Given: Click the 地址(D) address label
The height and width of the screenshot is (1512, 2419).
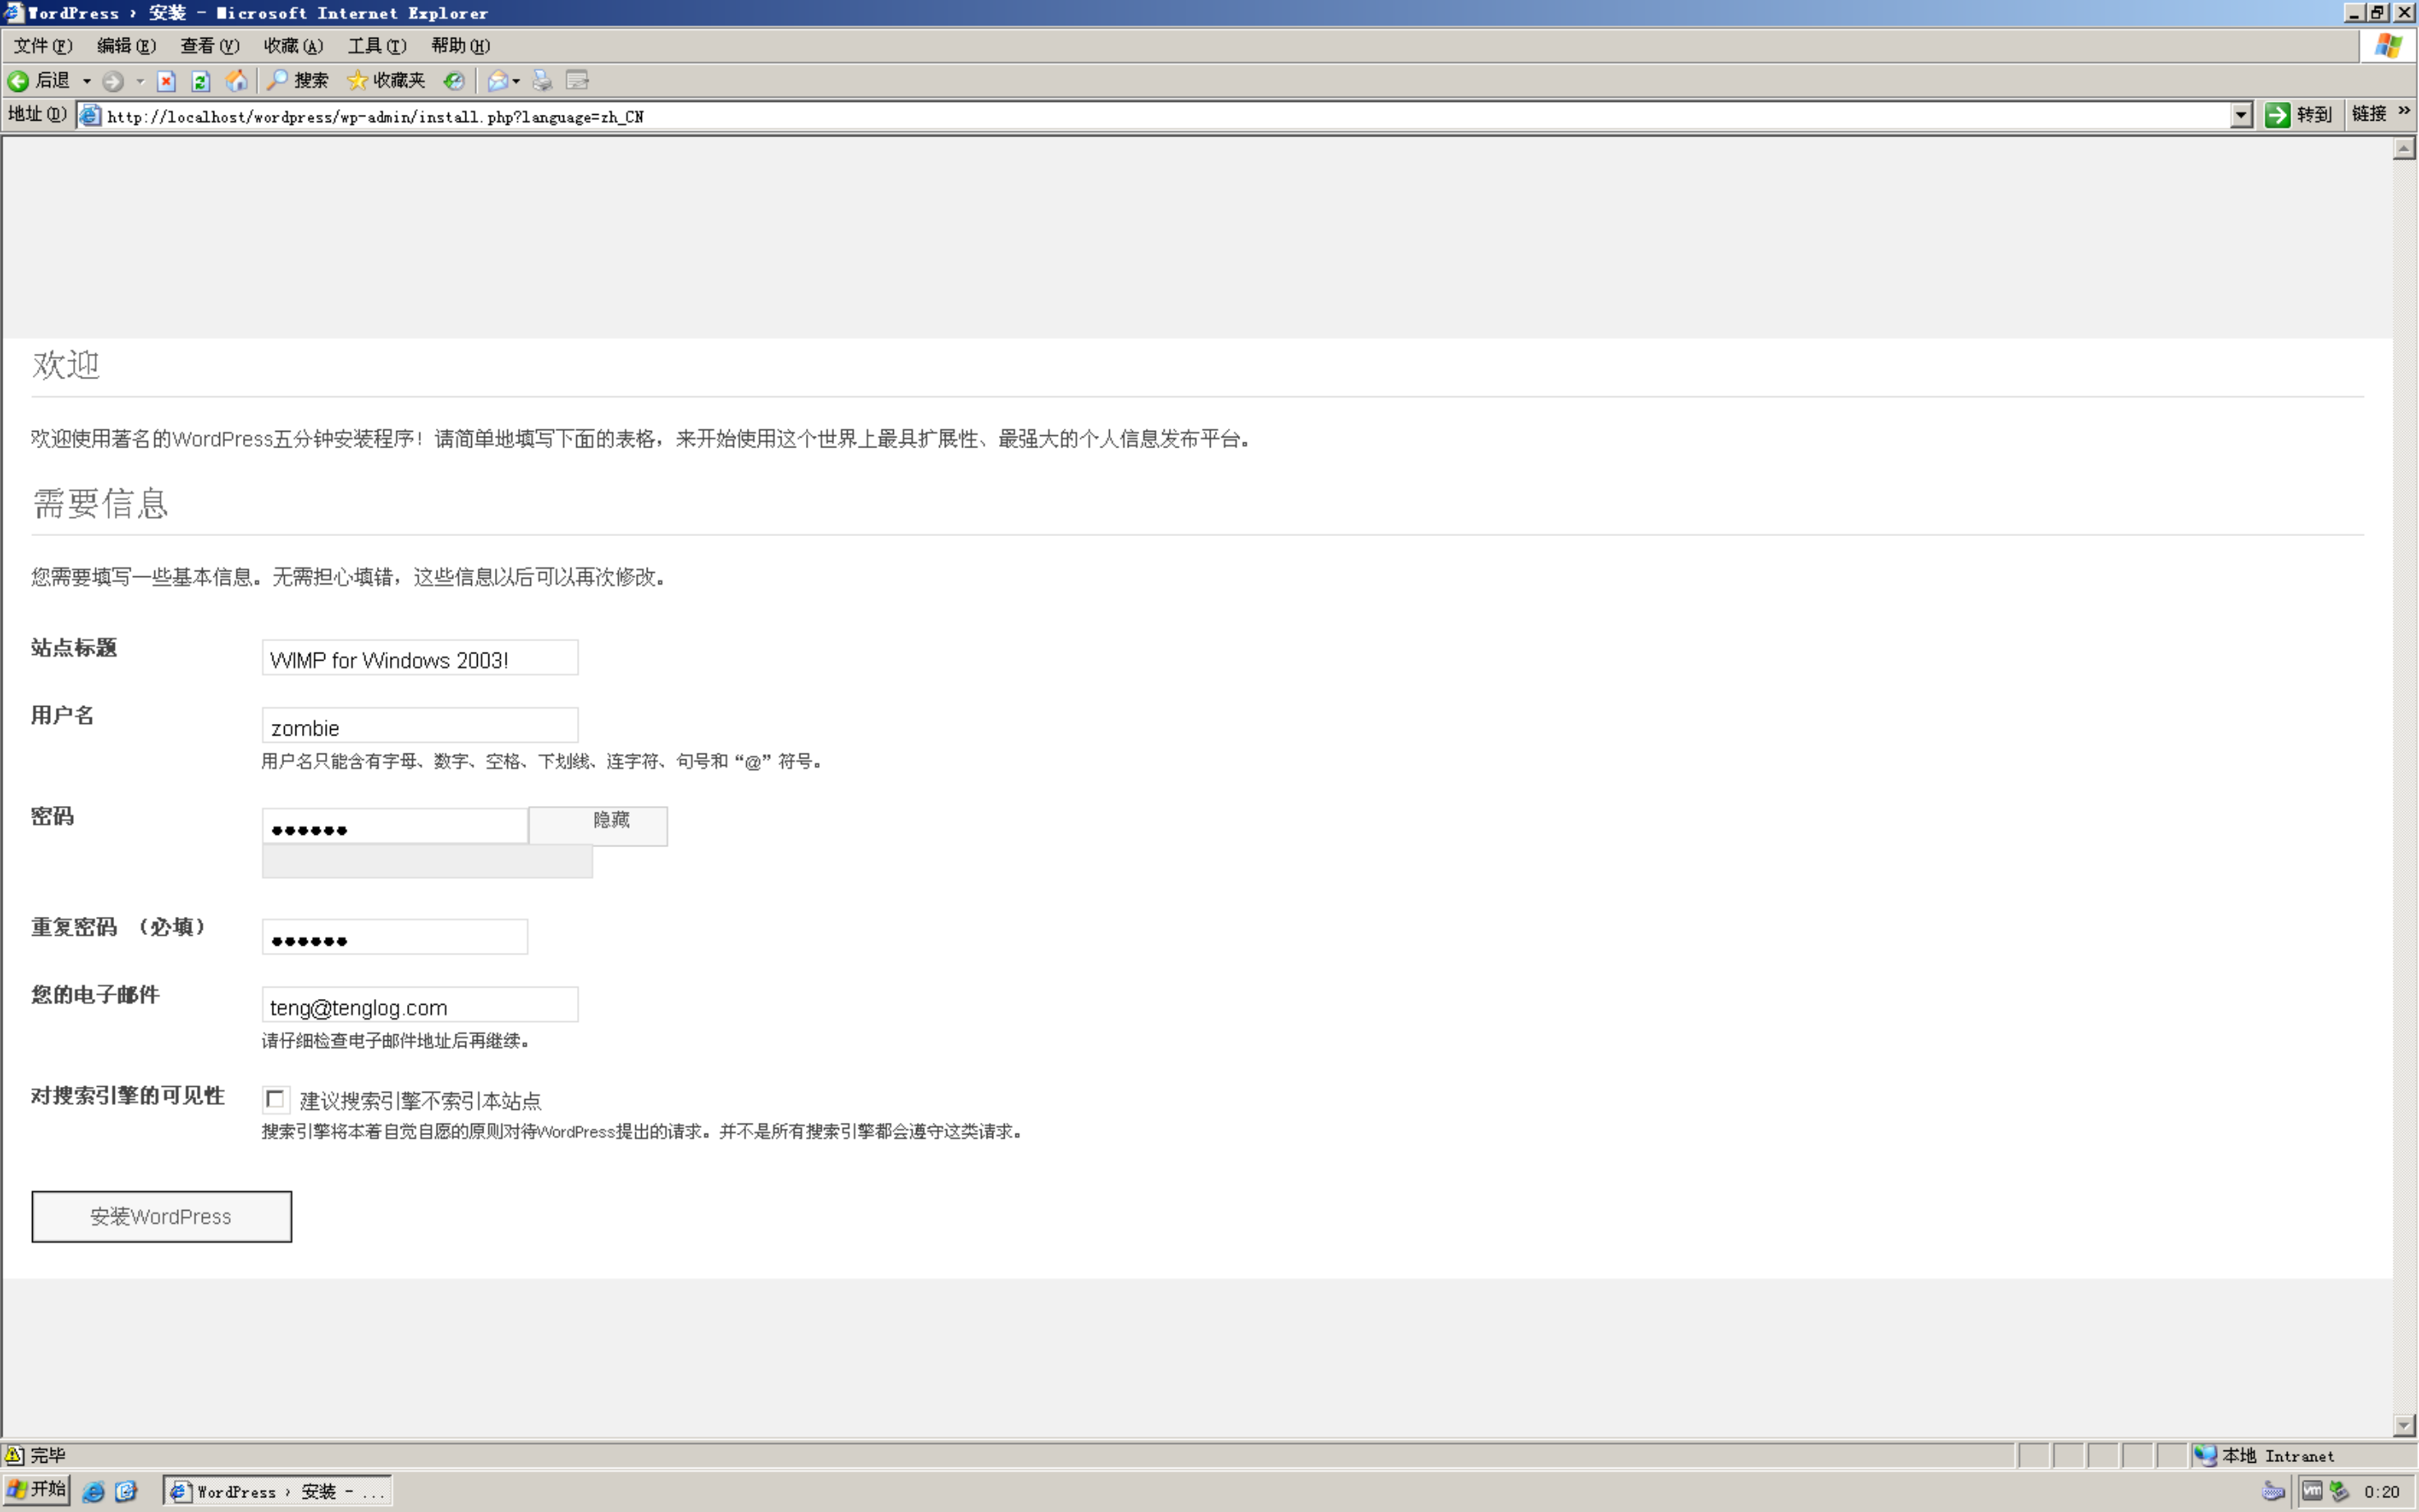Looking at the screenshot, I should coord(37,114).
